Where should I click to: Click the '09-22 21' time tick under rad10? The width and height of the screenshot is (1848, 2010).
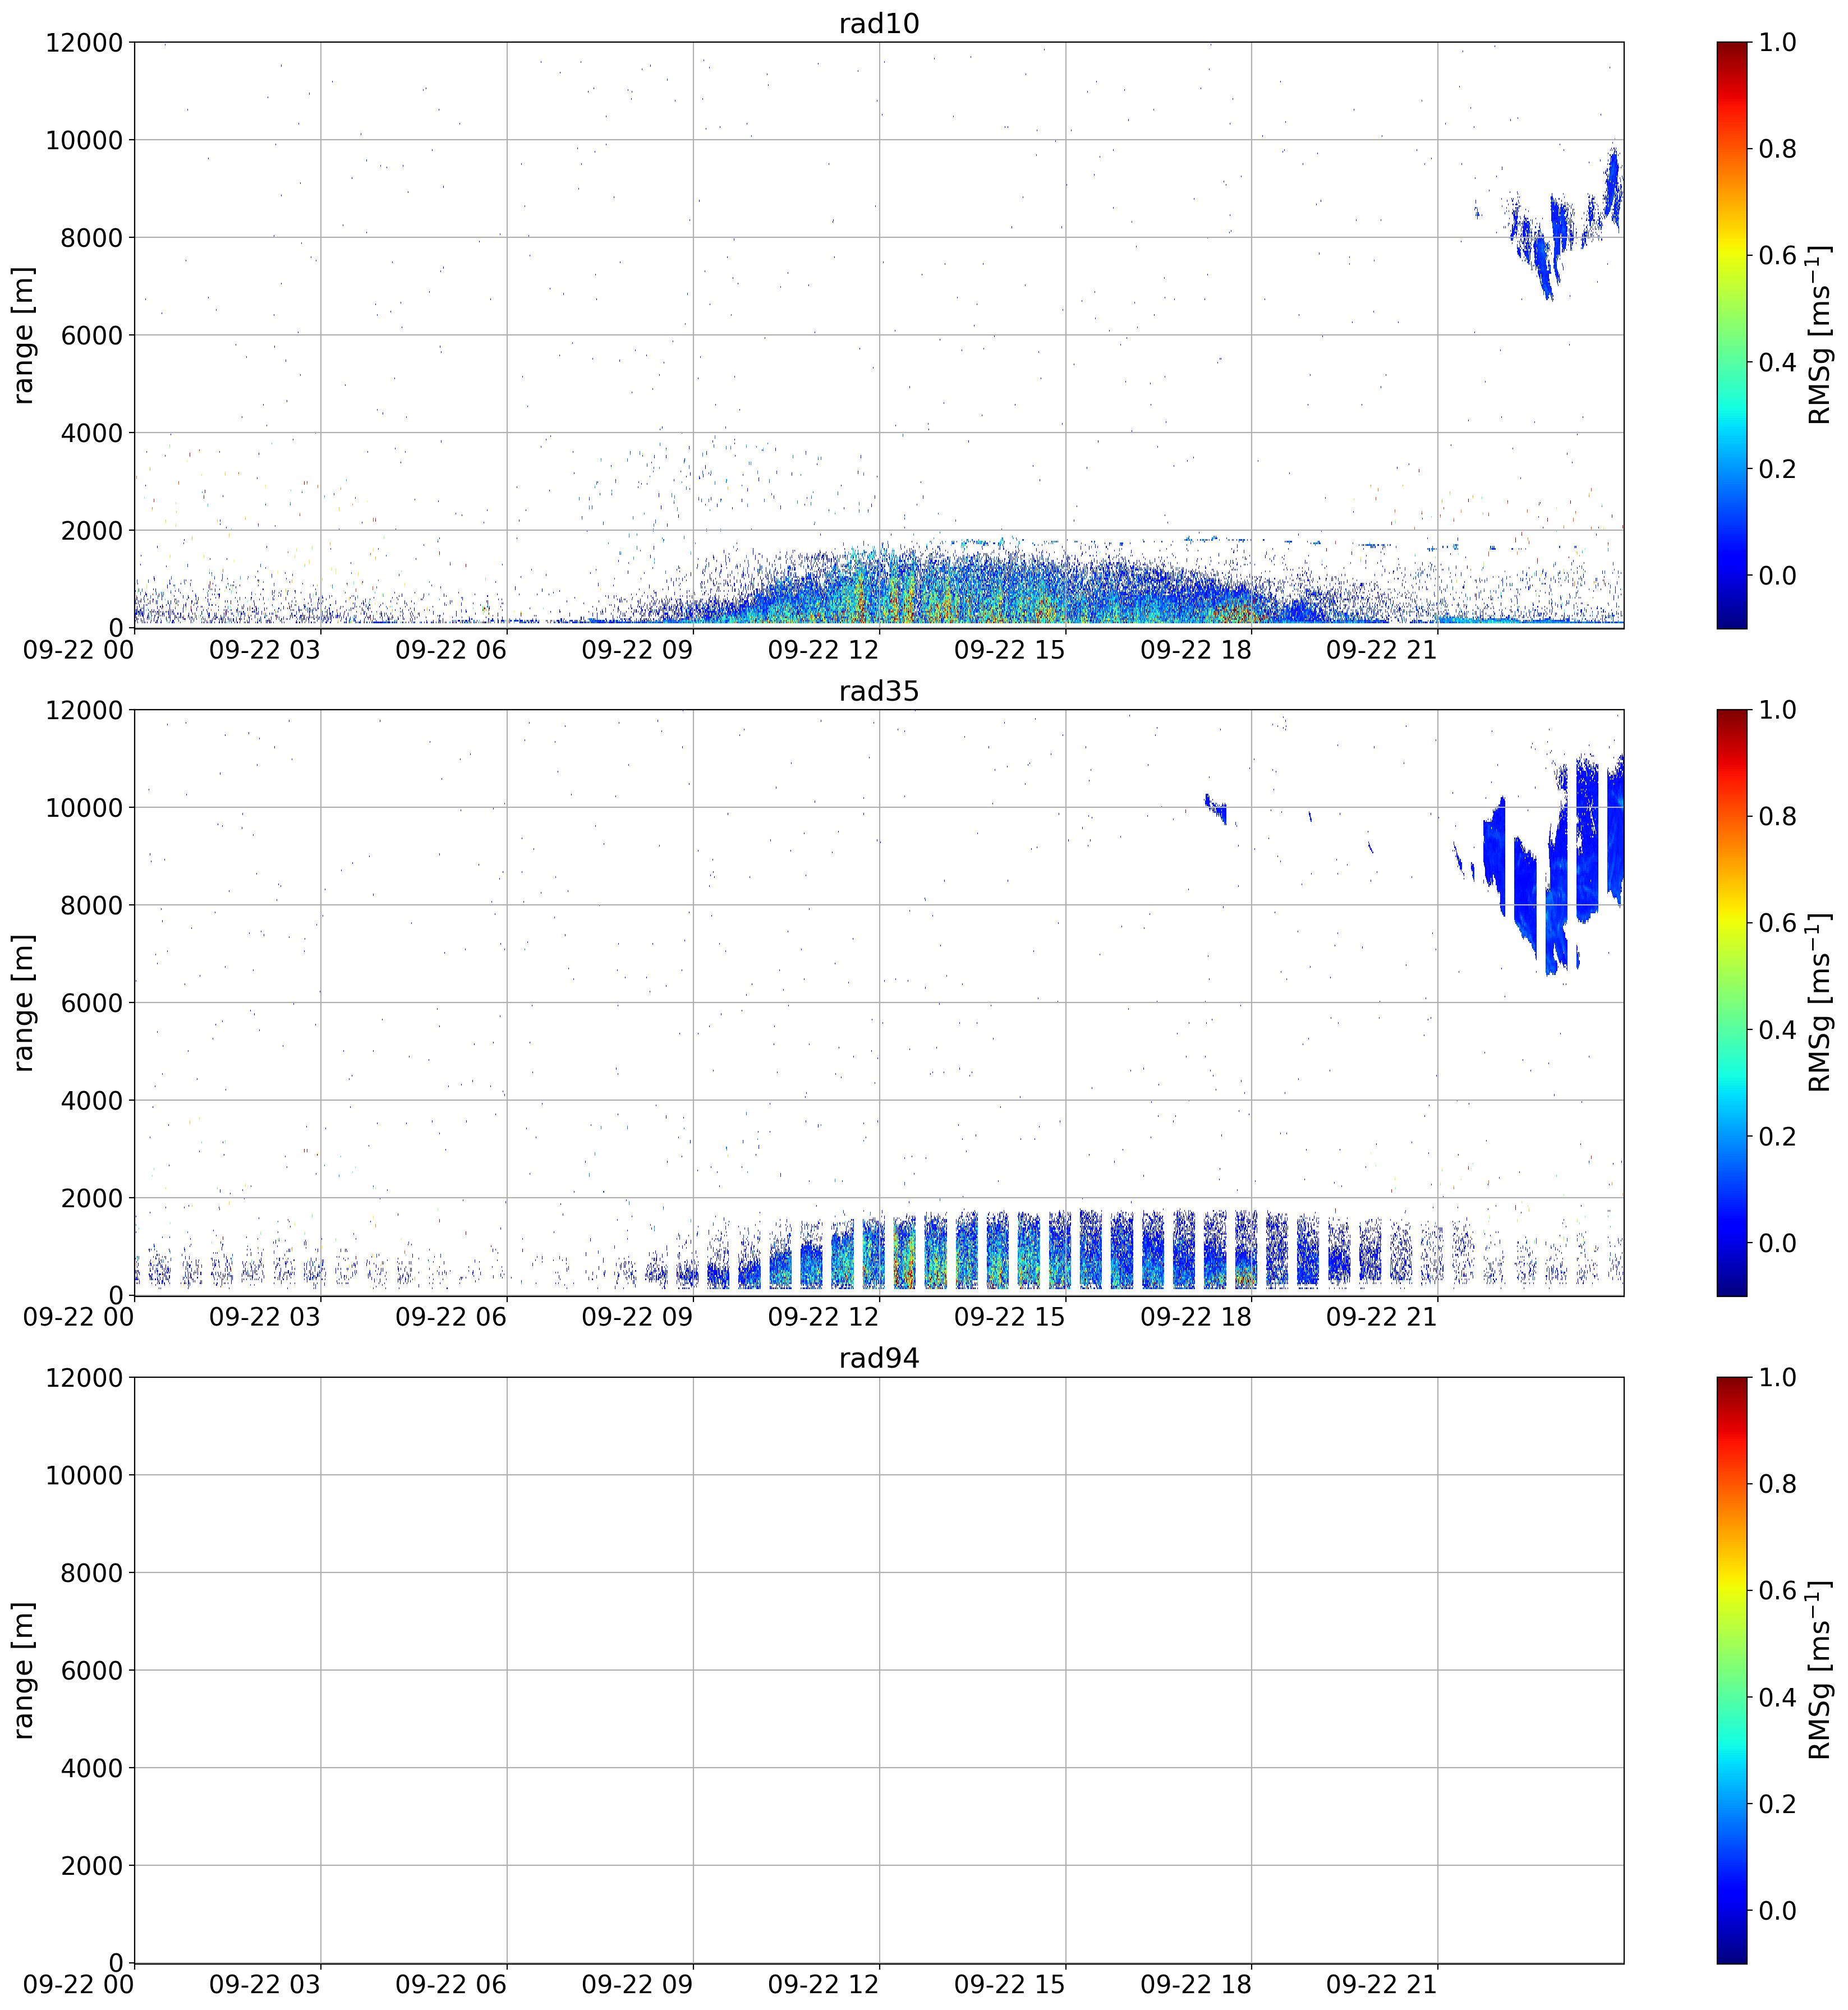[1382, 650]
